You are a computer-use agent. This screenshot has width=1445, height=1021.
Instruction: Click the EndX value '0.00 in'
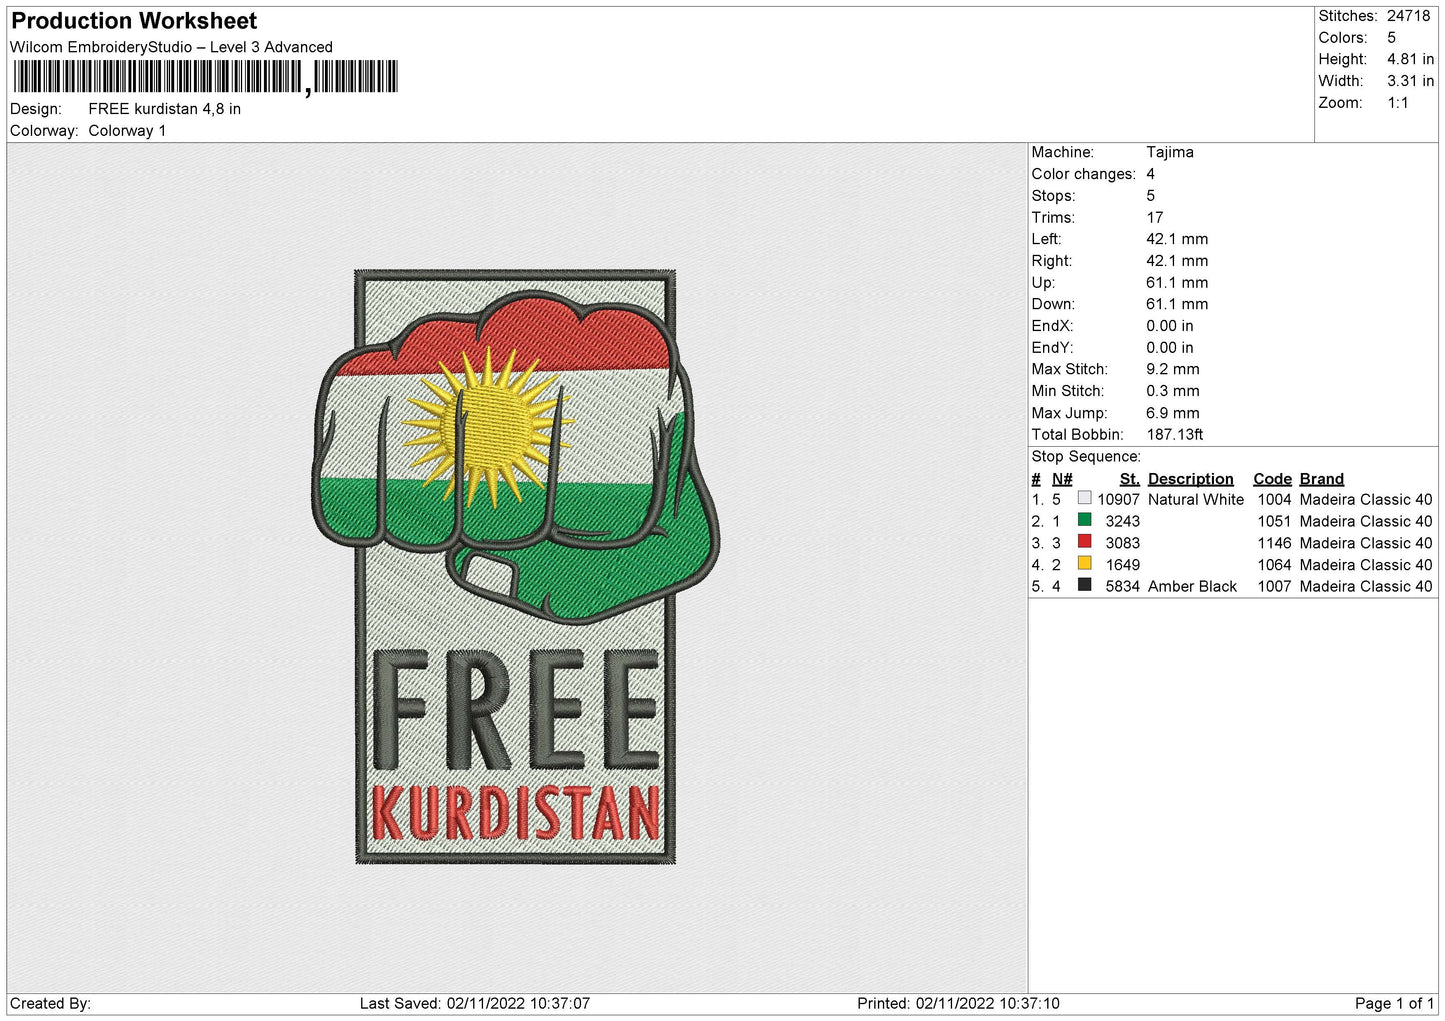(1170, 326)
